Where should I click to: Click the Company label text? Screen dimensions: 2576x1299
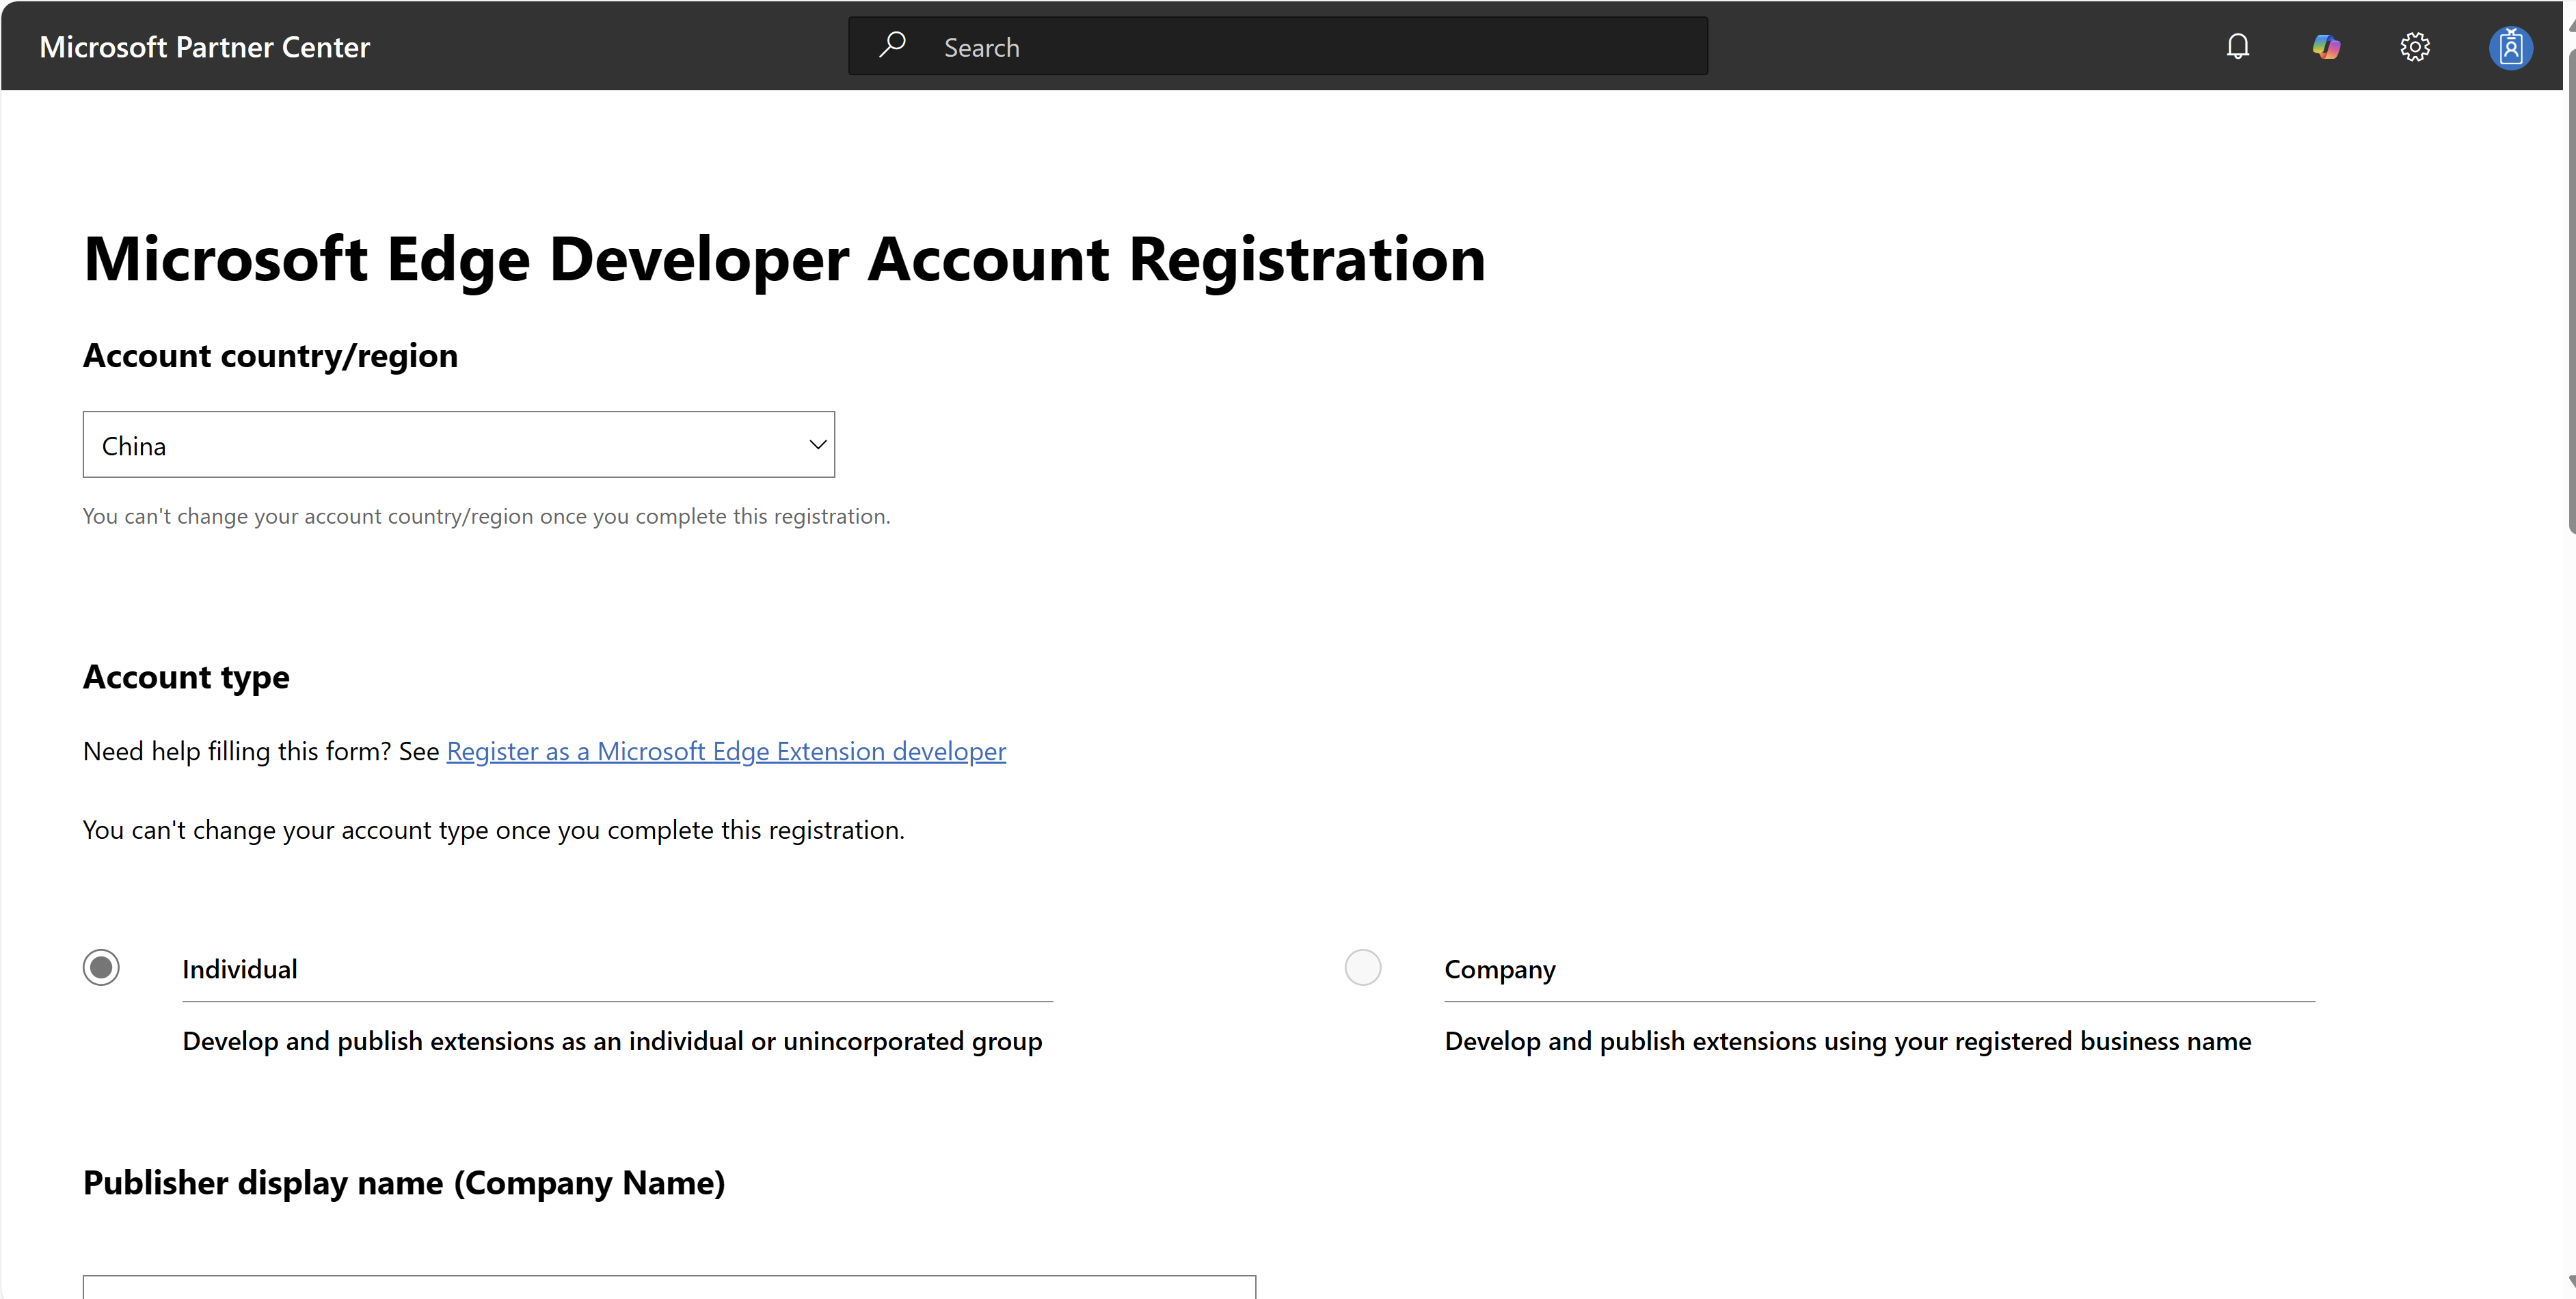[1500, 969]
